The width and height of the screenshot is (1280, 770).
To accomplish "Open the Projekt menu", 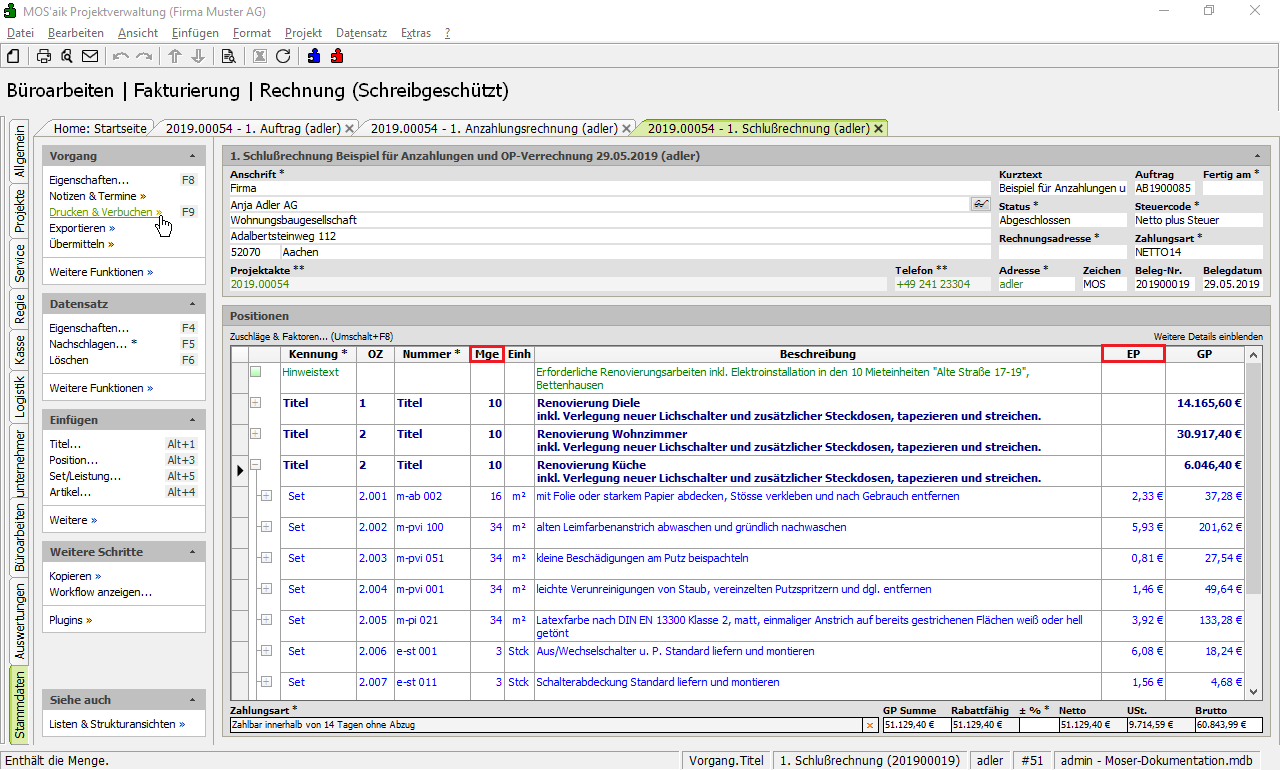I will tap(303, 33).
